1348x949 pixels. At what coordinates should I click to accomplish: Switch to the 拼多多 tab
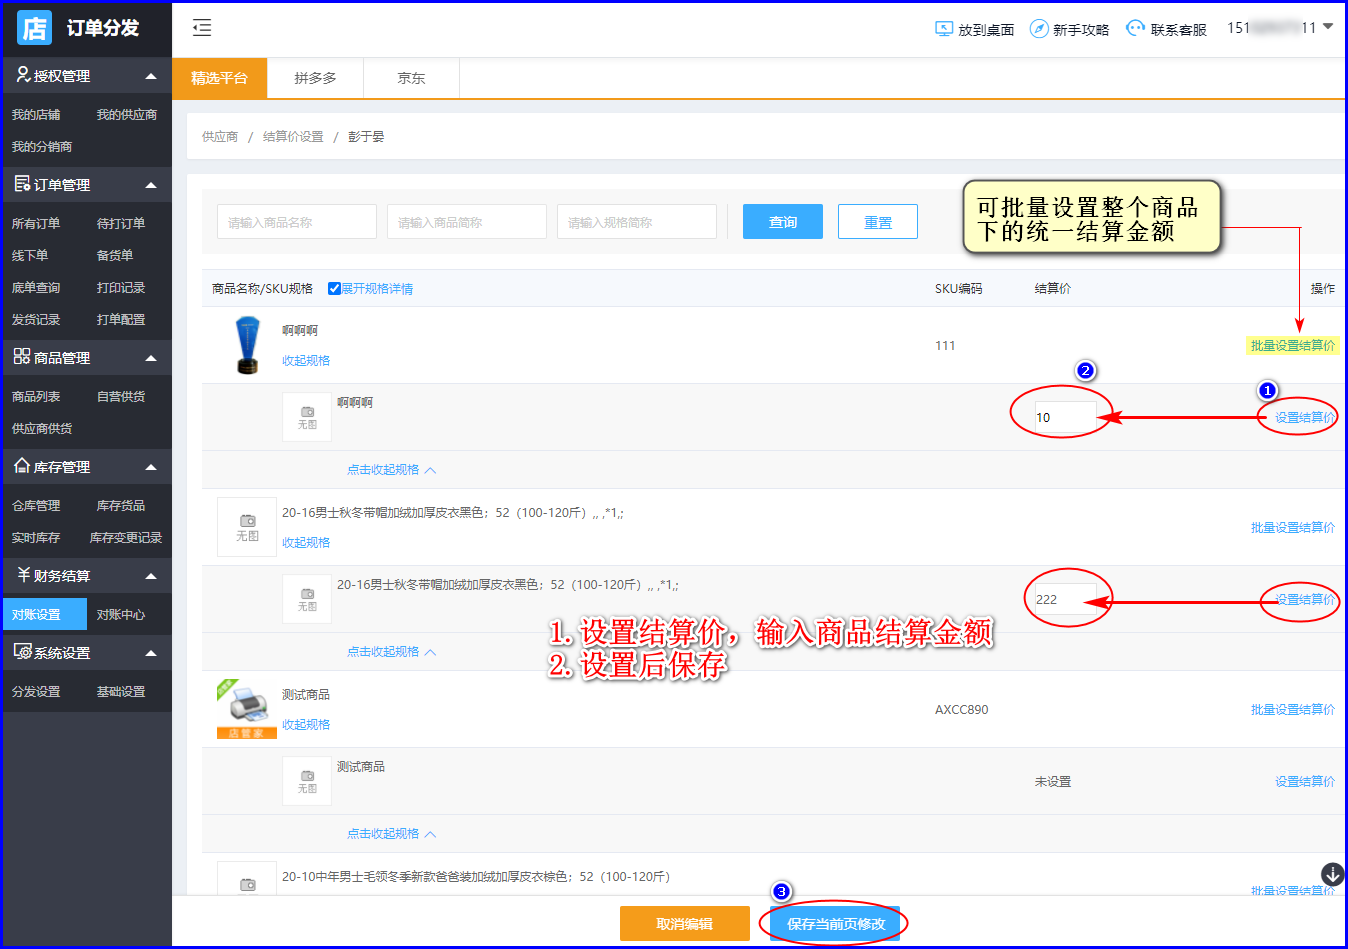click(x=315, y=78)
